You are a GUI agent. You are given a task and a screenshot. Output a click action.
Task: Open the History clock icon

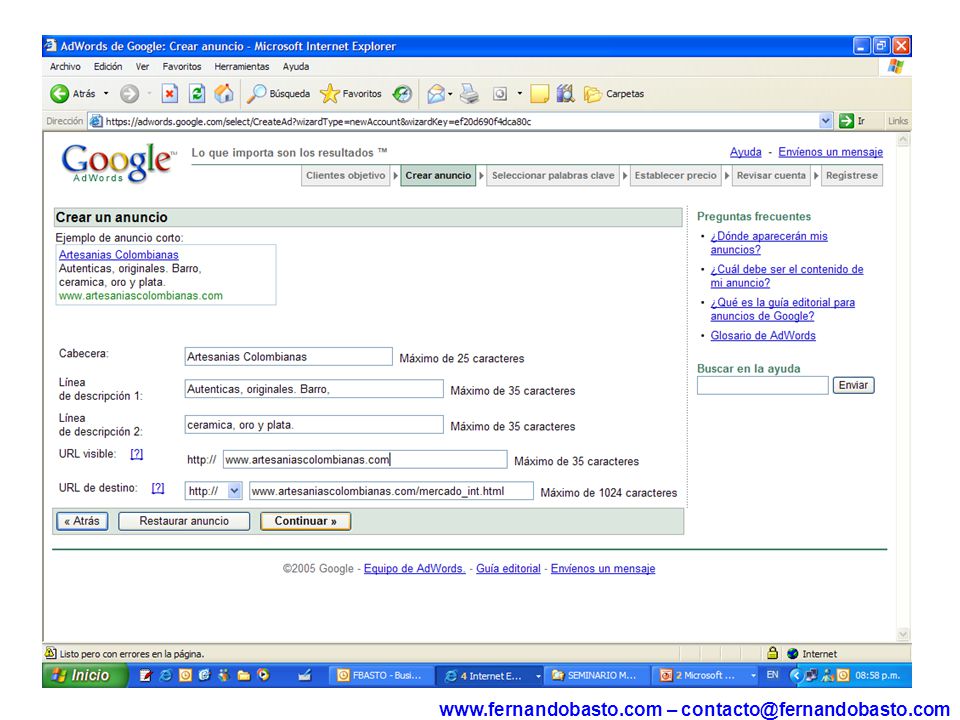click(x=402, y=94)
